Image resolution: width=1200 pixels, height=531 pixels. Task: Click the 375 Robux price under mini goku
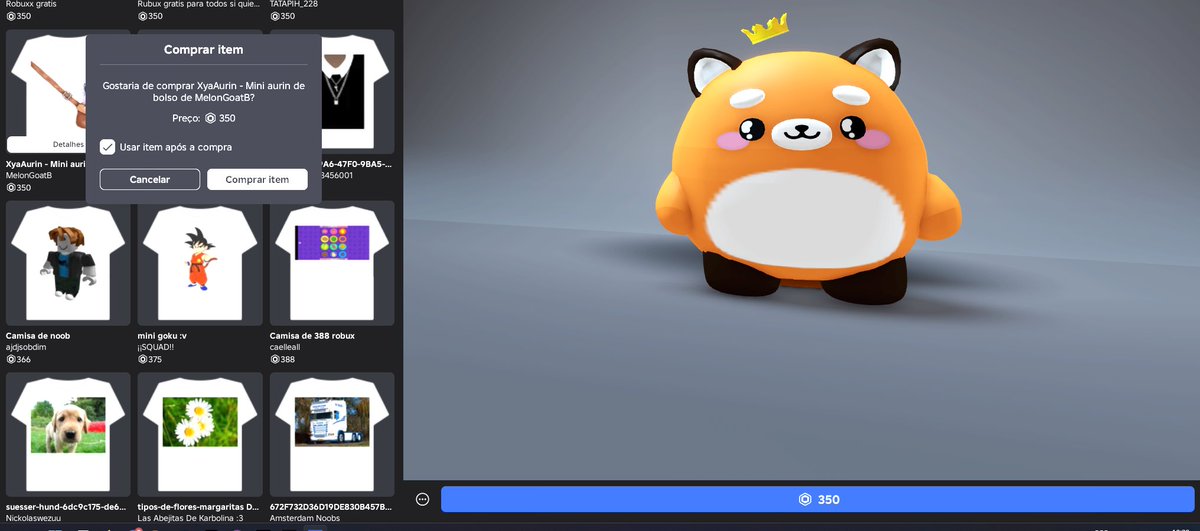click(150, 359)
